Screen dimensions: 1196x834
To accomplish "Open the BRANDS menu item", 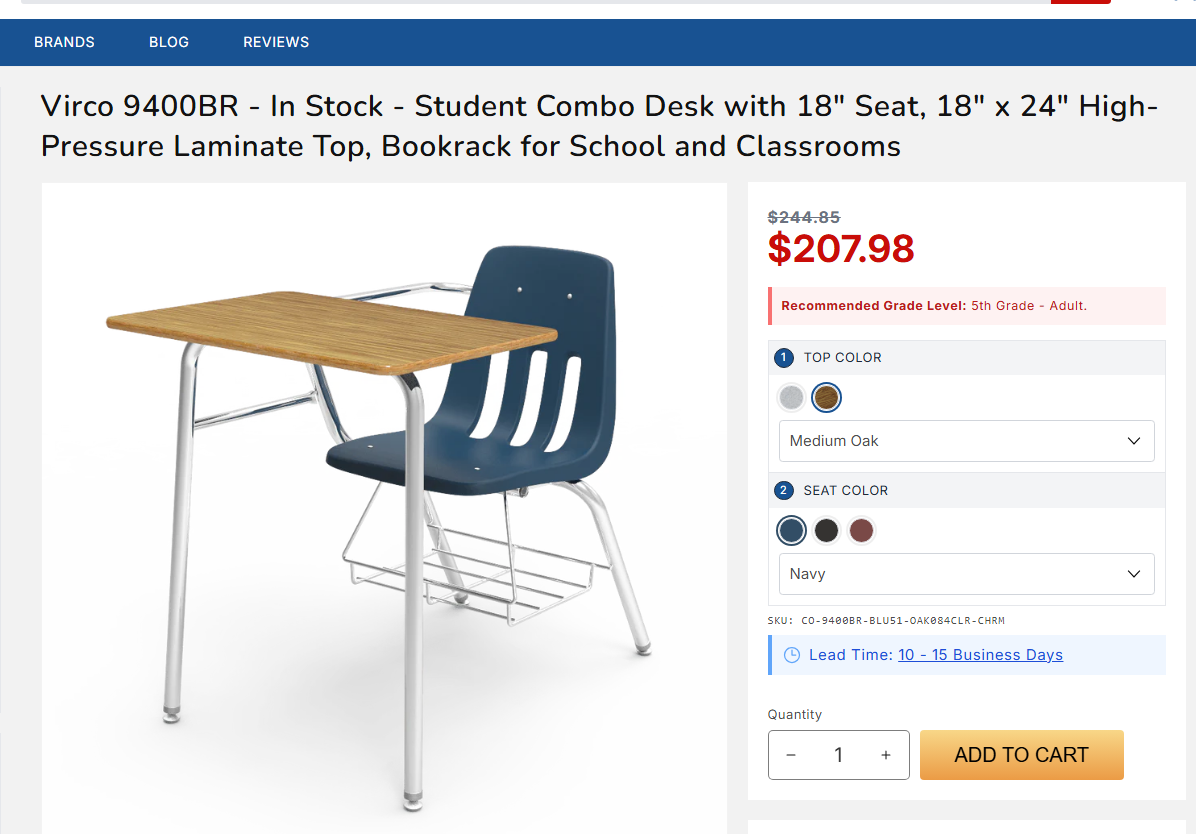I will point(64,42).
